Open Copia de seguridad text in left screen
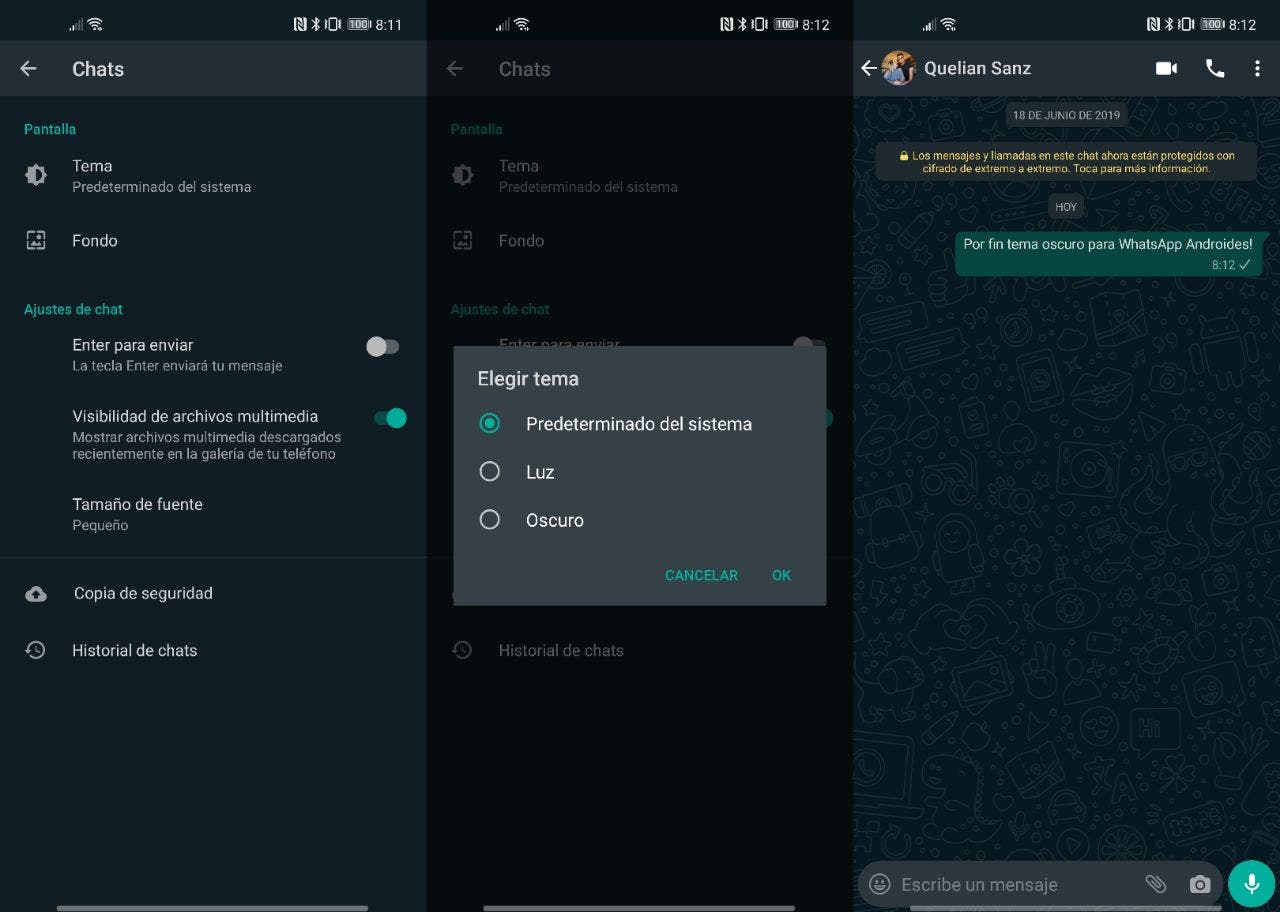The height and width of the screenshot is (912, 1280). 143,593
